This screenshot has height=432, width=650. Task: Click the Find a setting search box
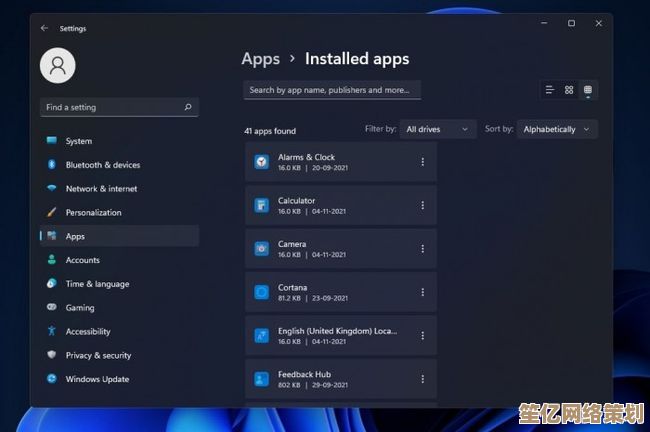pyautogui.click(x=119, y=107)
